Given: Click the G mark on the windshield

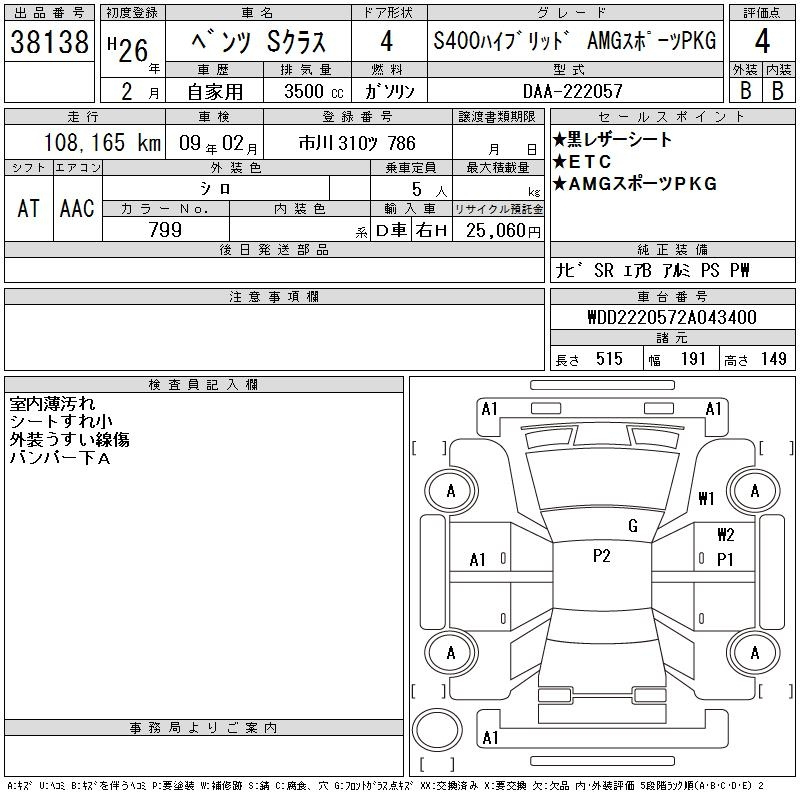Looking at the screenshot, I should (x=632, y=526).
